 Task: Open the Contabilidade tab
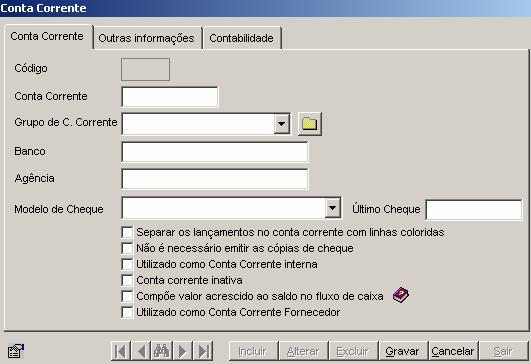(241, 38)
